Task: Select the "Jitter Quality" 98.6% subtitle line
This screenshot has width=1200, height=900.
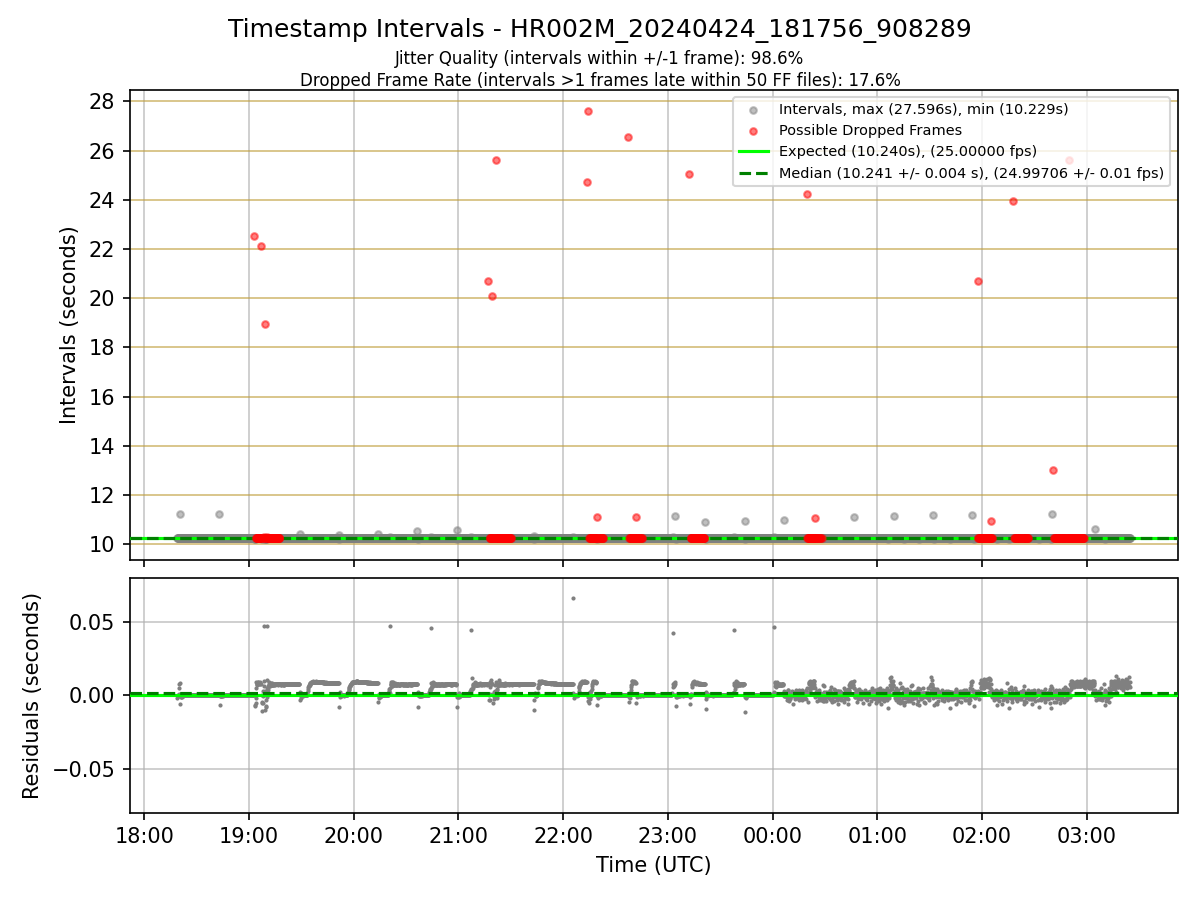Action: (599, 58)
